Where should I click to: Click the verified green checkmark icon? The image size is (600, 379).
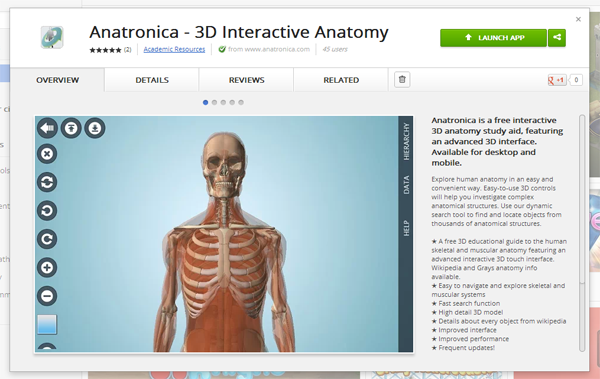click(x=222, y=49)
